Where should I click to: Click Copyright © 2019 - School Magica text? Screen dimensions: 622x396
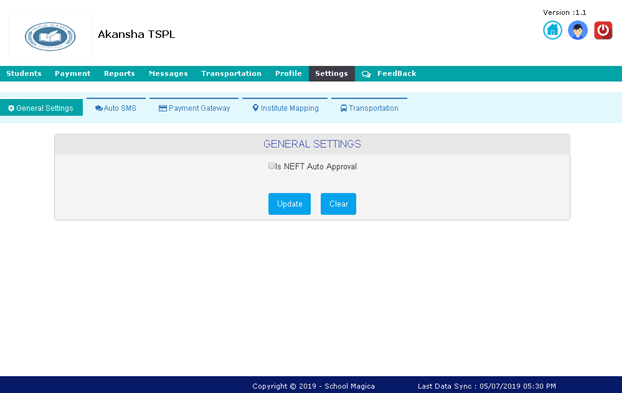tap(313, 386)
